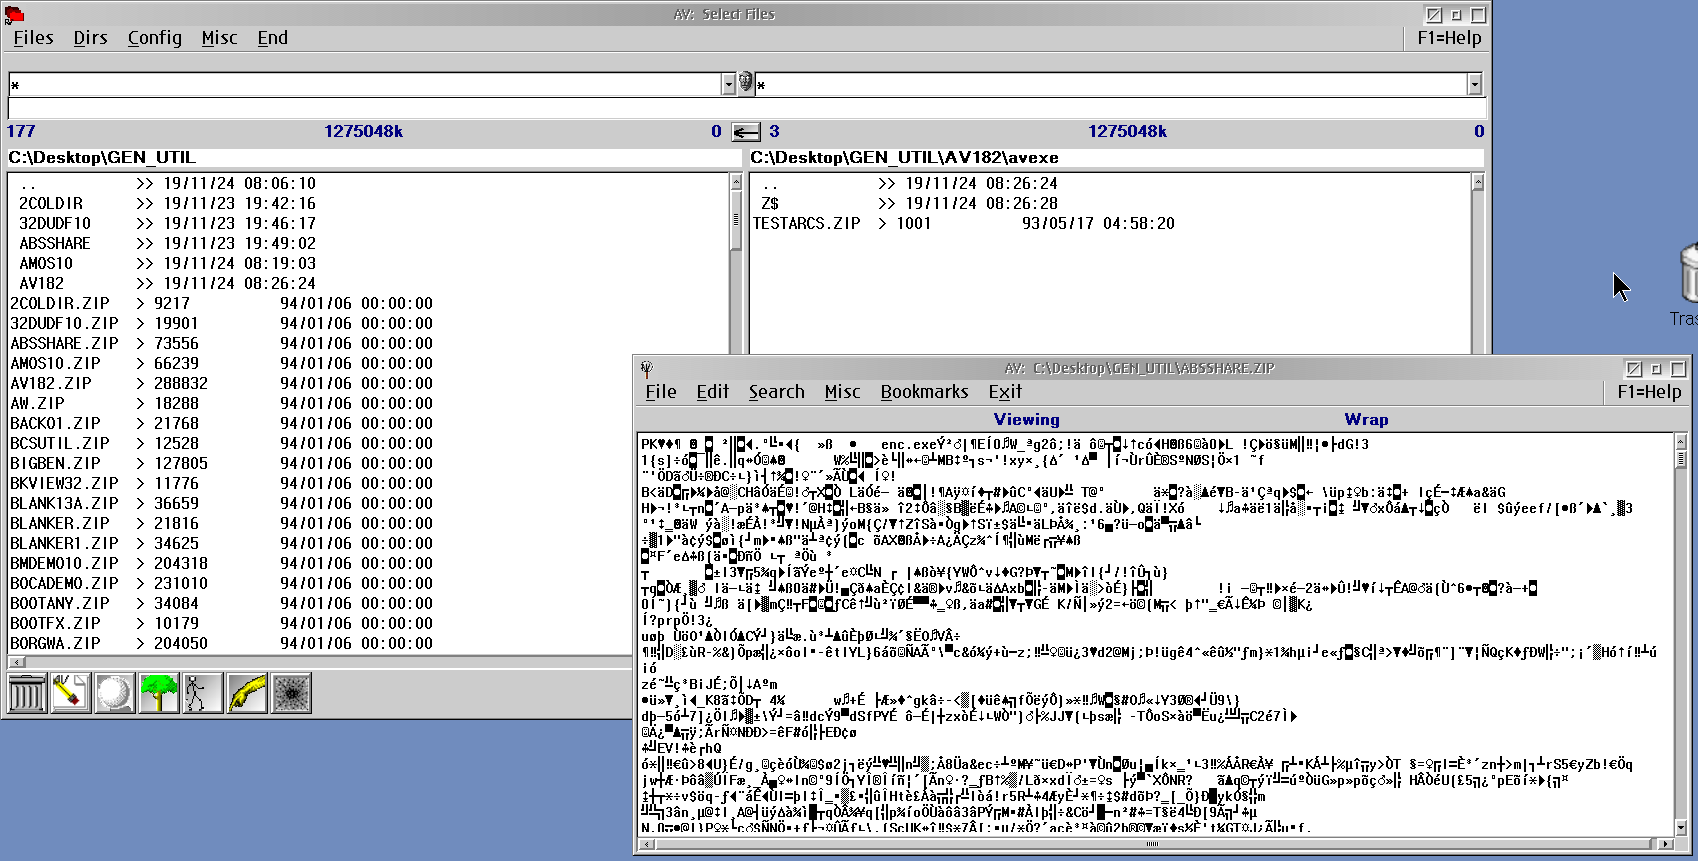
Task: Open the Bookmarks menu
Action: tap(925, 392)
